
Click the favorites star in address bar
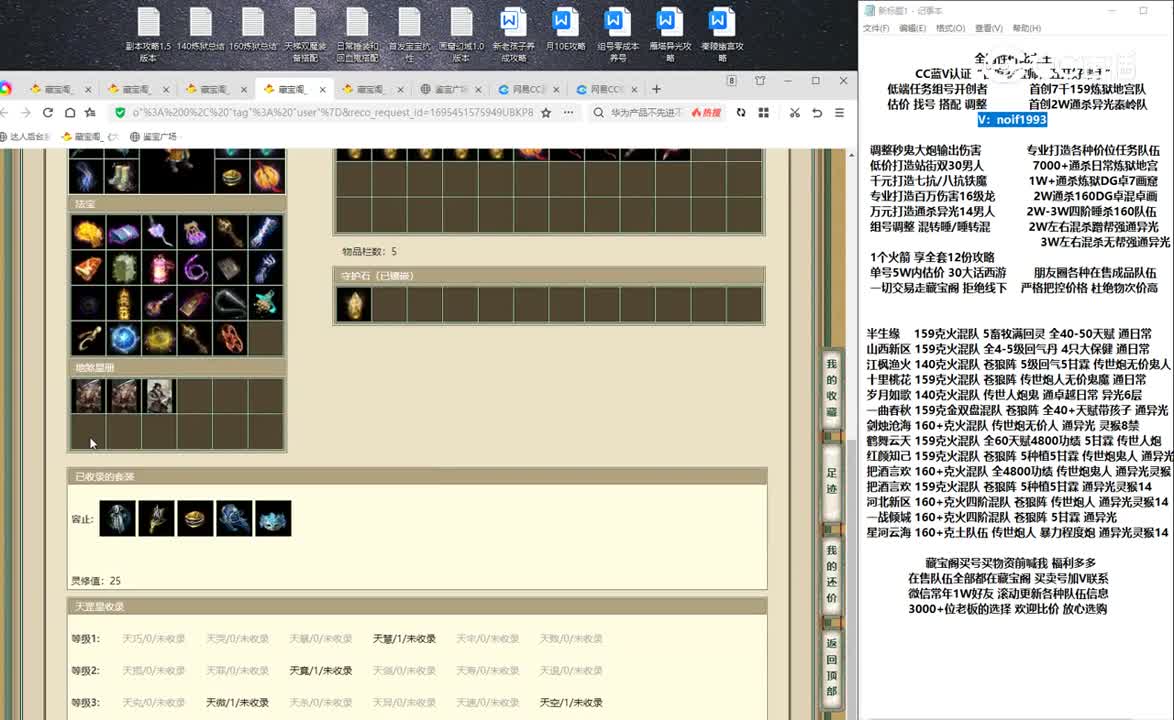coord(546,112)
